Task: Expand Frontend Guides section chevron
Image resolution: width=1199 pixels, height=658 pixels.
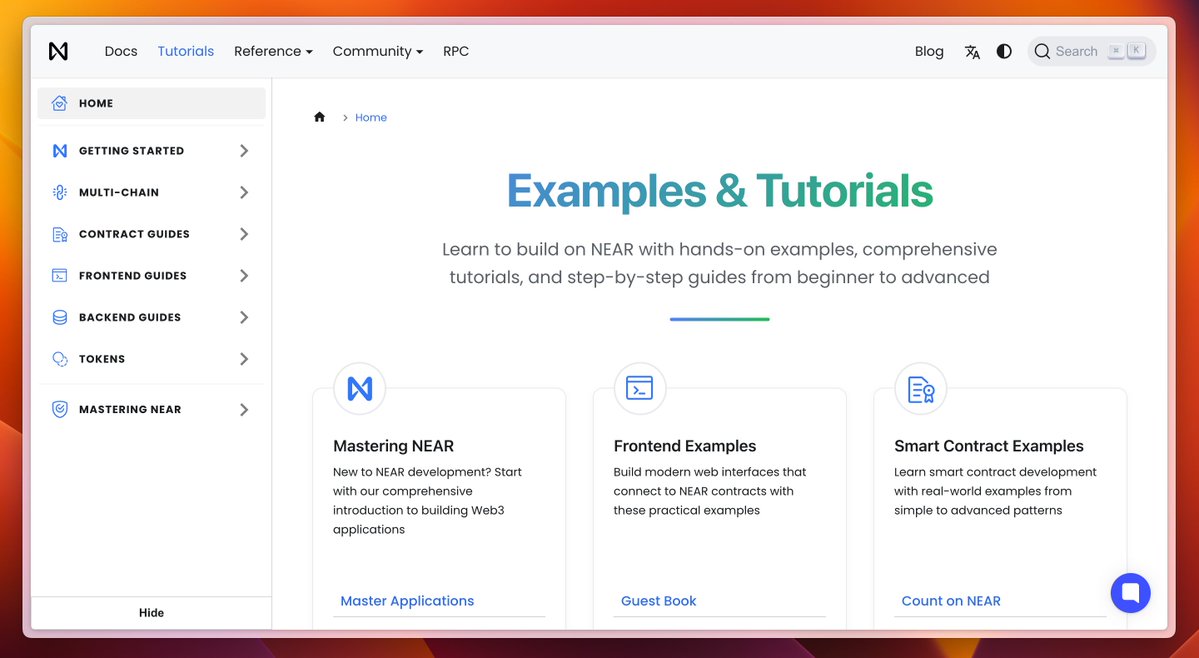Action: pyautogui.click(x=244, y=275)
